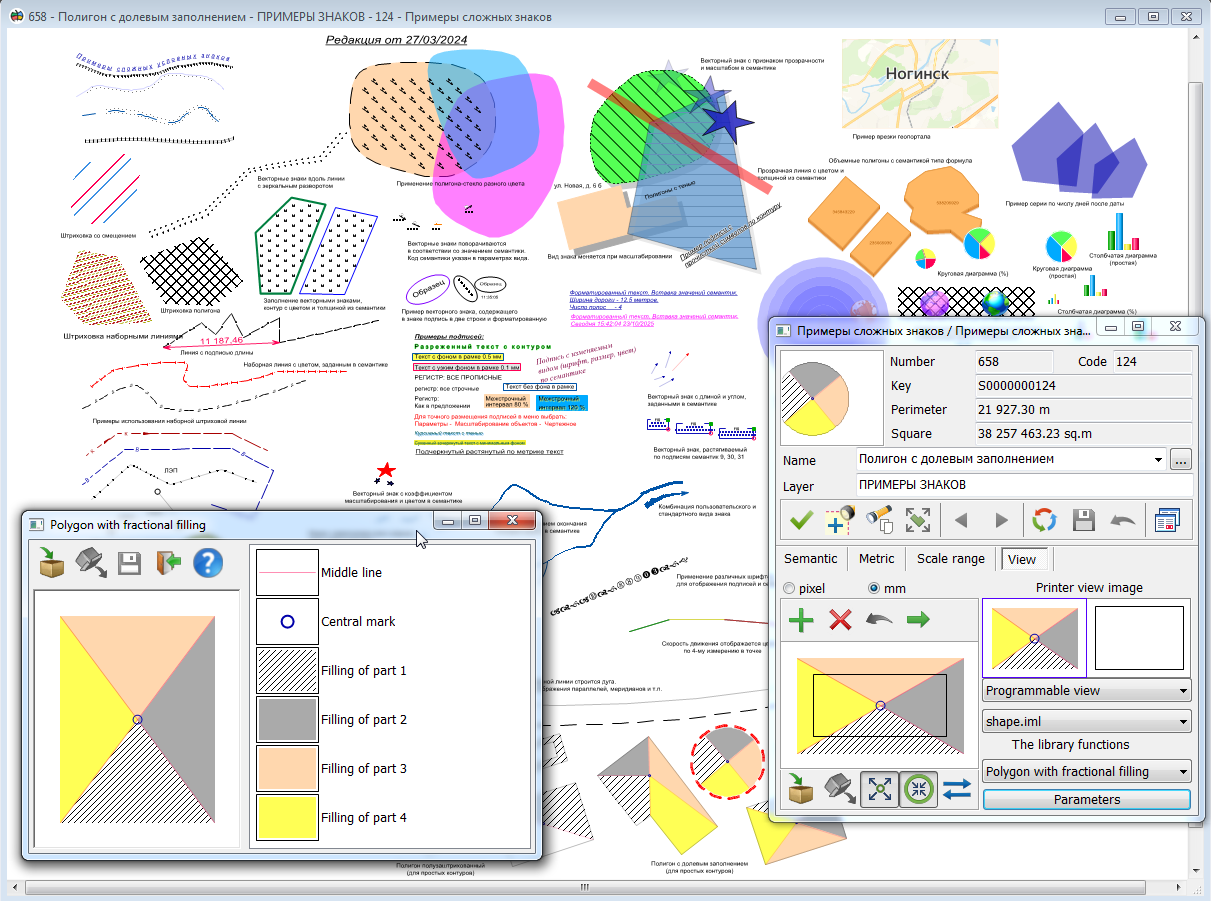Open help with the blue question mark

point(207,562)
